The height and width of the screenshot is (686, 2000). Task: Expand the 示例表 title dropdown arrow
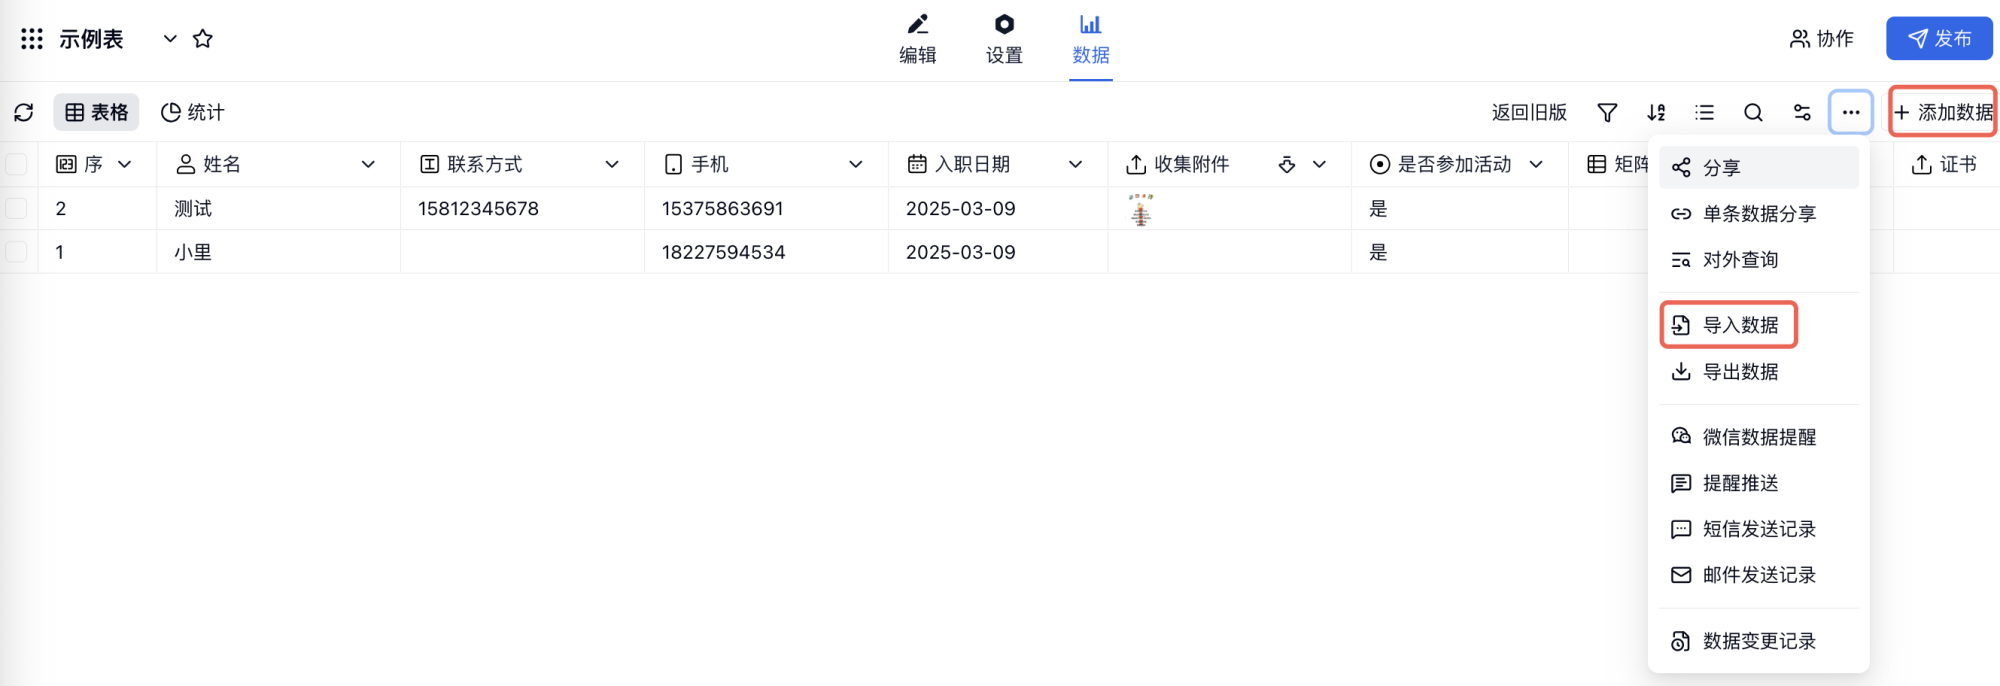[x=170, y=39]
